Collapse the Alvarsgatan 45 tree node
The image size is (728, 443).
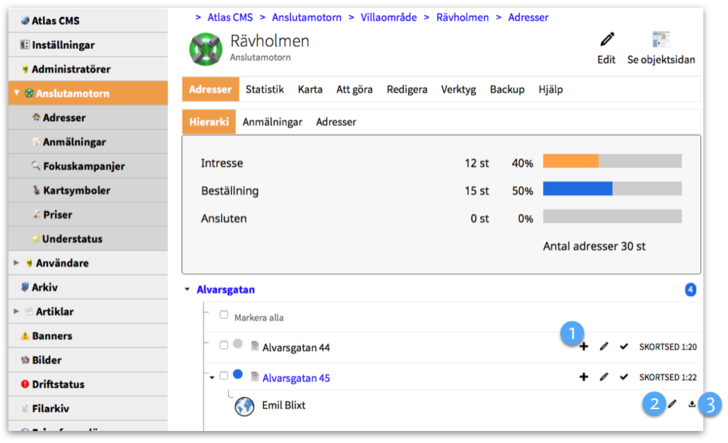point(211,377)
